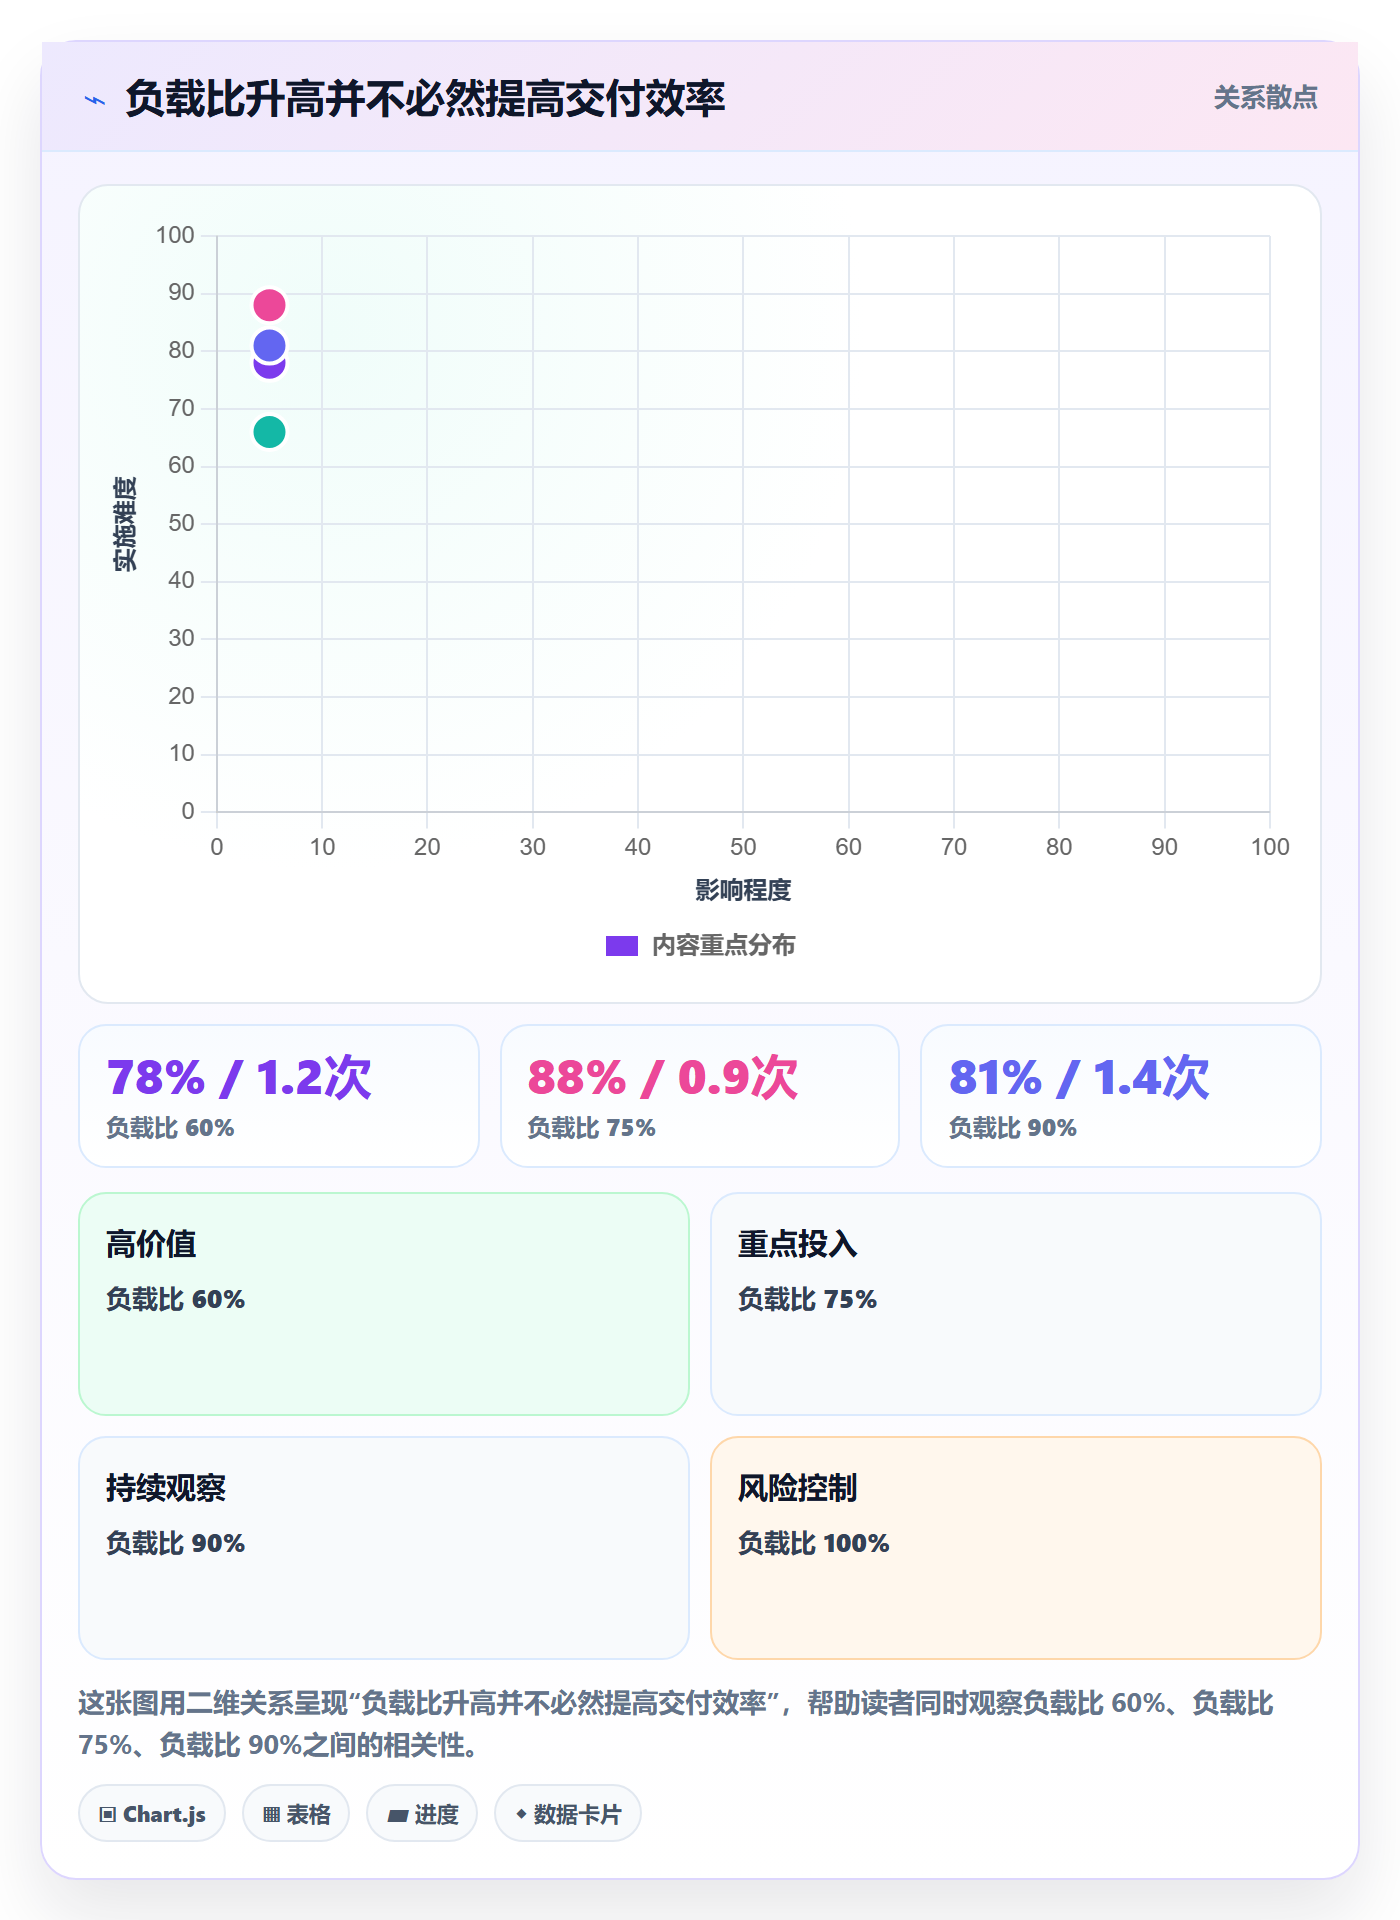Click the 影响程度 x-axis title

(743, 890)
